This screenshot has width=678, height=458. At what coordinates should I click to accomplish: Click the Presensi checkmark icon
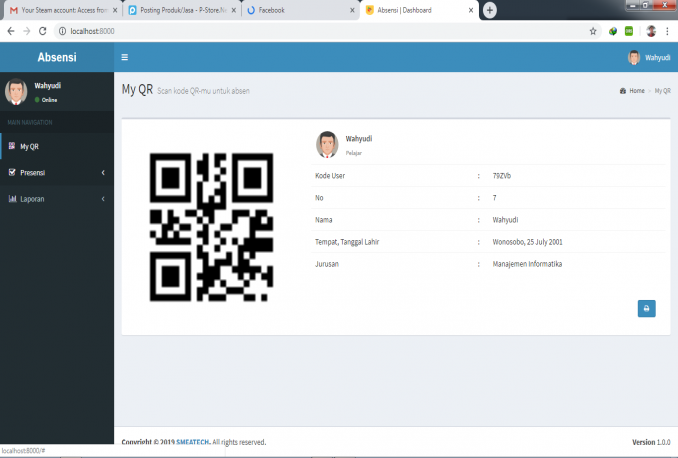point(12,172)
